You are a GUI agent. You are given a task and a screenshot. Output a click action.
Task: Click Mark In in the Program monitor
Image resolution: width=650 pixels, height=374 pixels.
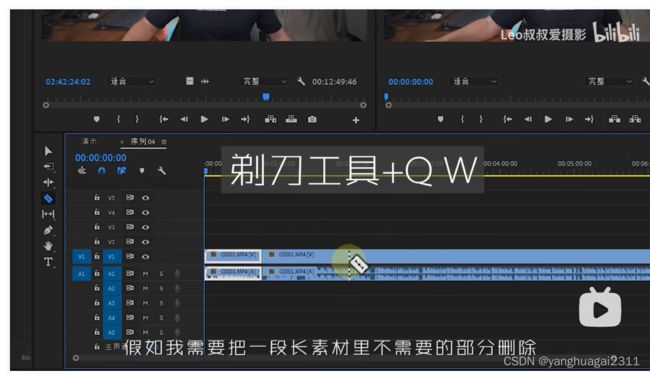(x=462, y=119)
